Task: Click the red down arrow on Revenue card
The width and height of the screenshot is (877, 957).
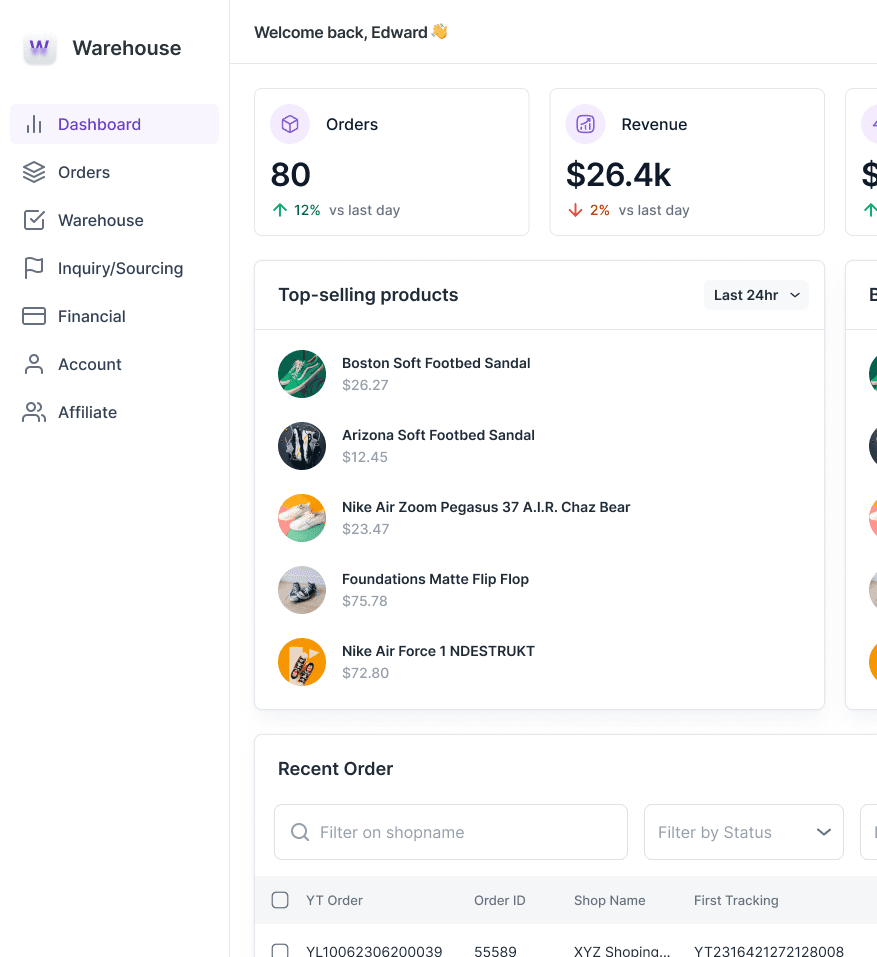Action: [575, 210]
